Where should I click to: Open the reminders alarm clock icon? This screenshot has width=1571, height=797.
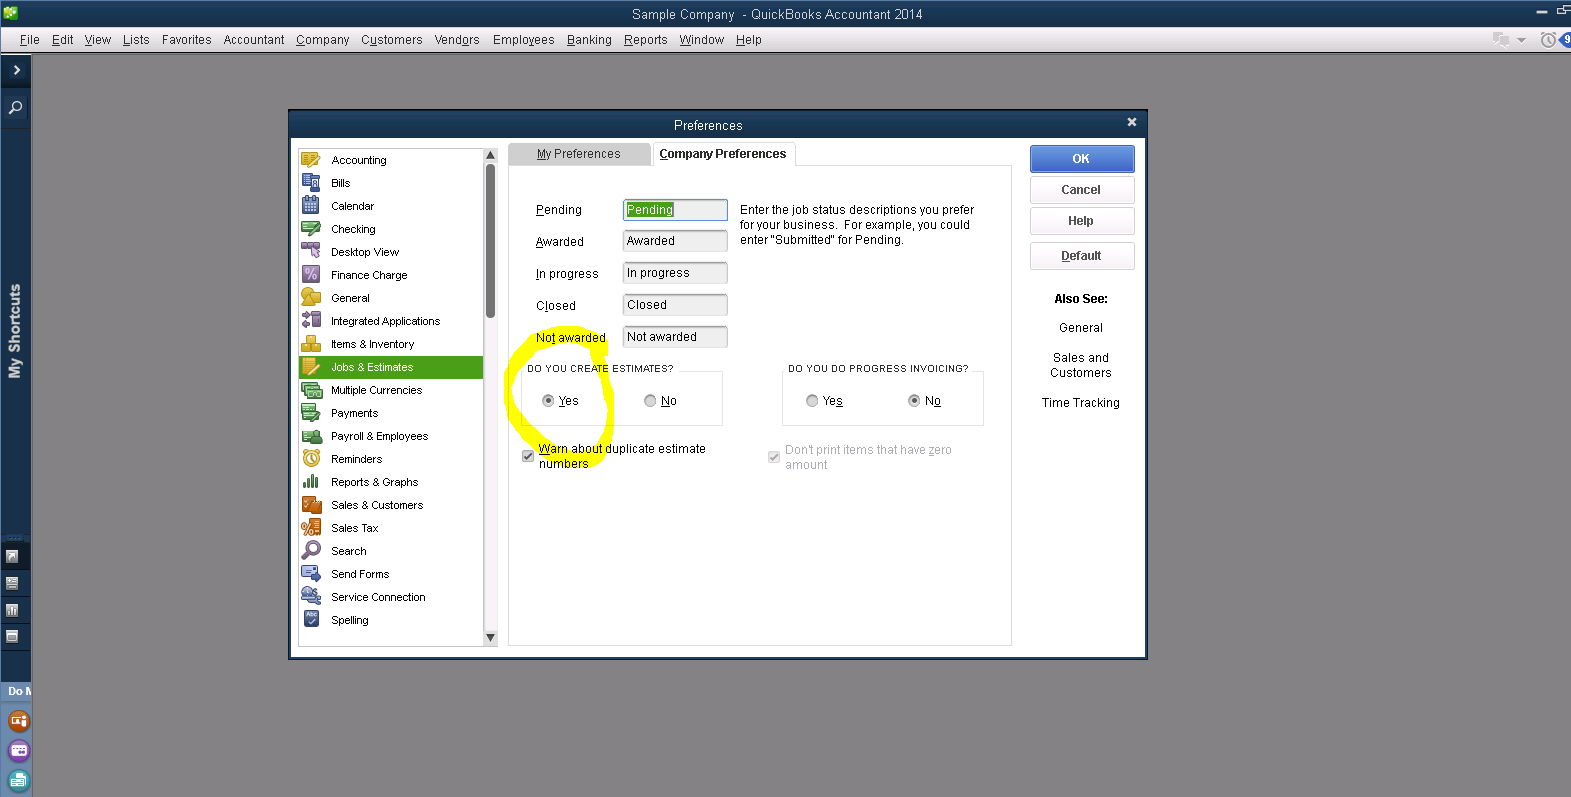coord(1548,40)
